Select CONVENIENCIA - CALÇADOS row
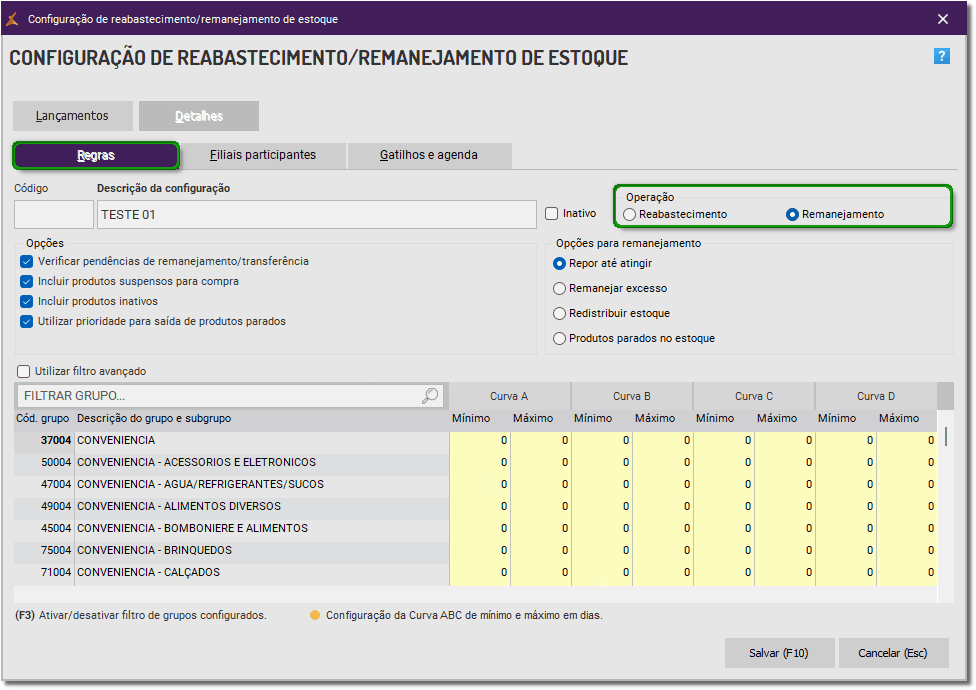 [x=476, y=572]
